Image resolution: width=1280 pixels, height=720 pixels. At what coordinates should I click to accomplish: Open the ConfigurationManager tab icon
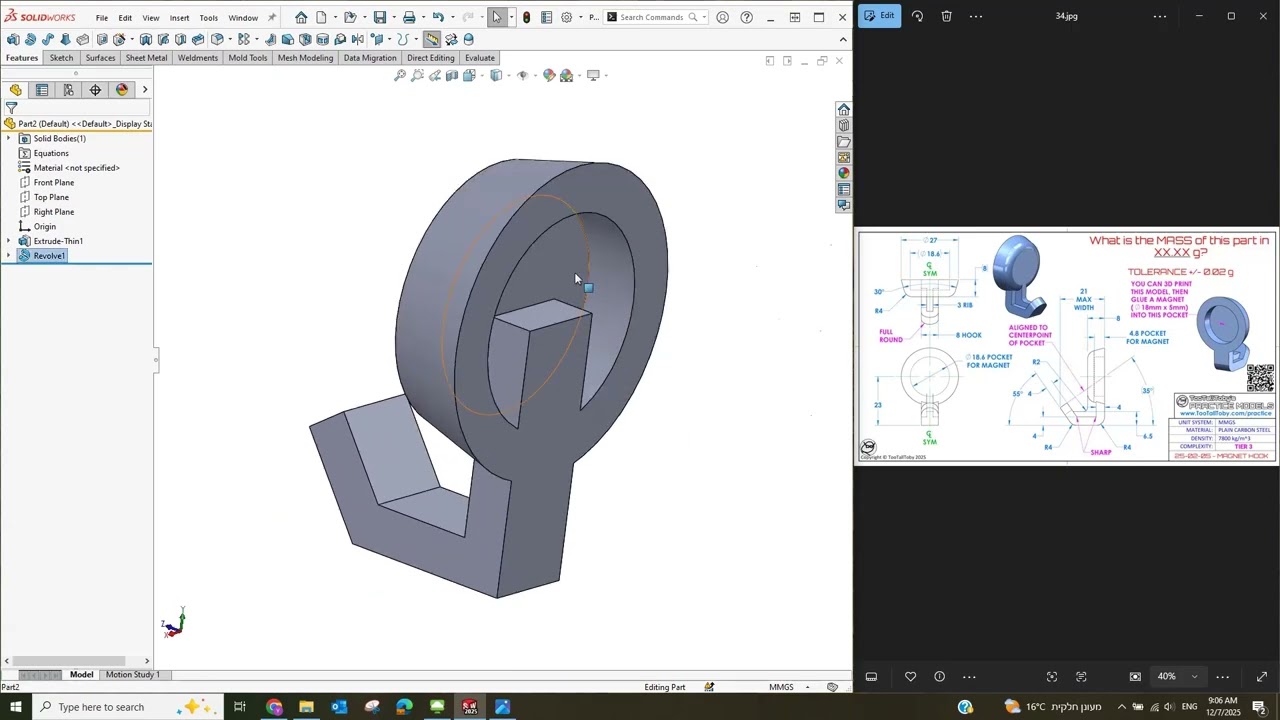68,90
